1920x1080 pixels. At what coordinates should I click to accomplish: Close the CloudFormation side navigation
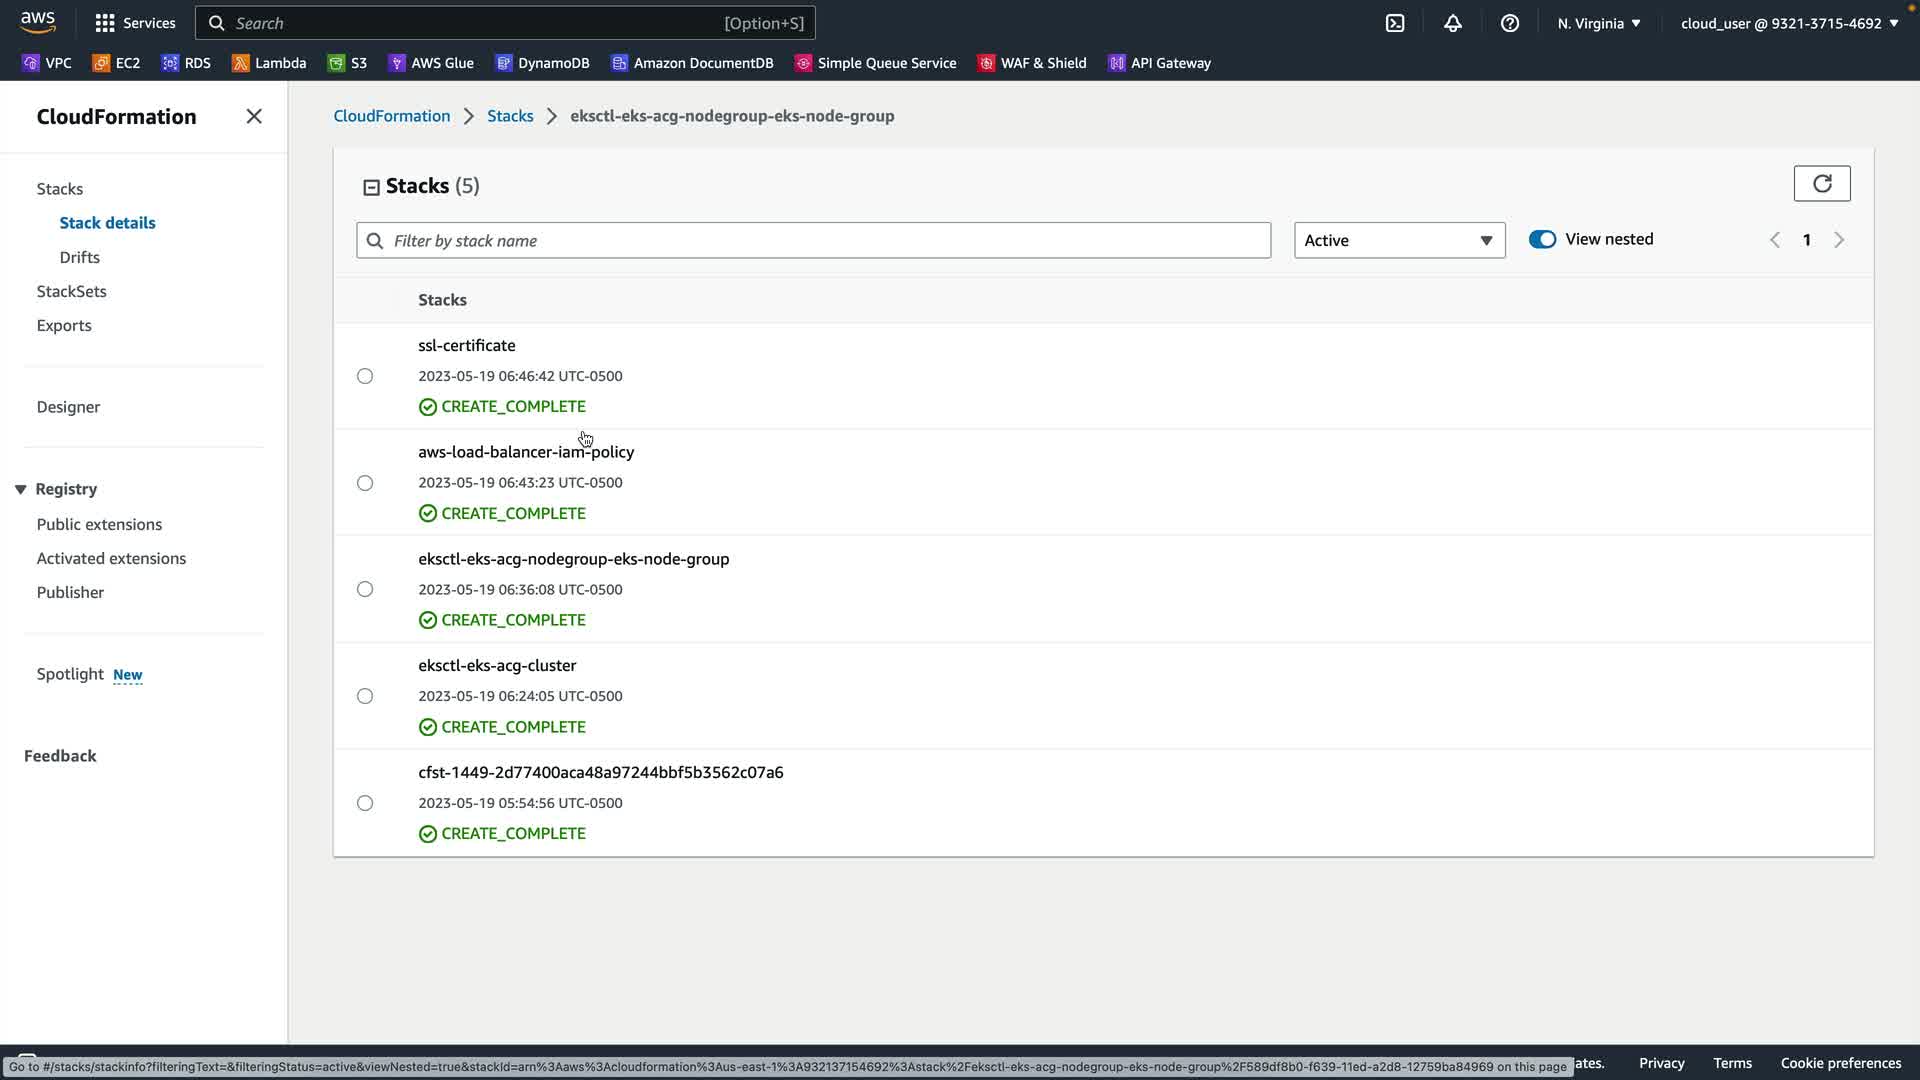pyautogui.click(x=254, y=117)
